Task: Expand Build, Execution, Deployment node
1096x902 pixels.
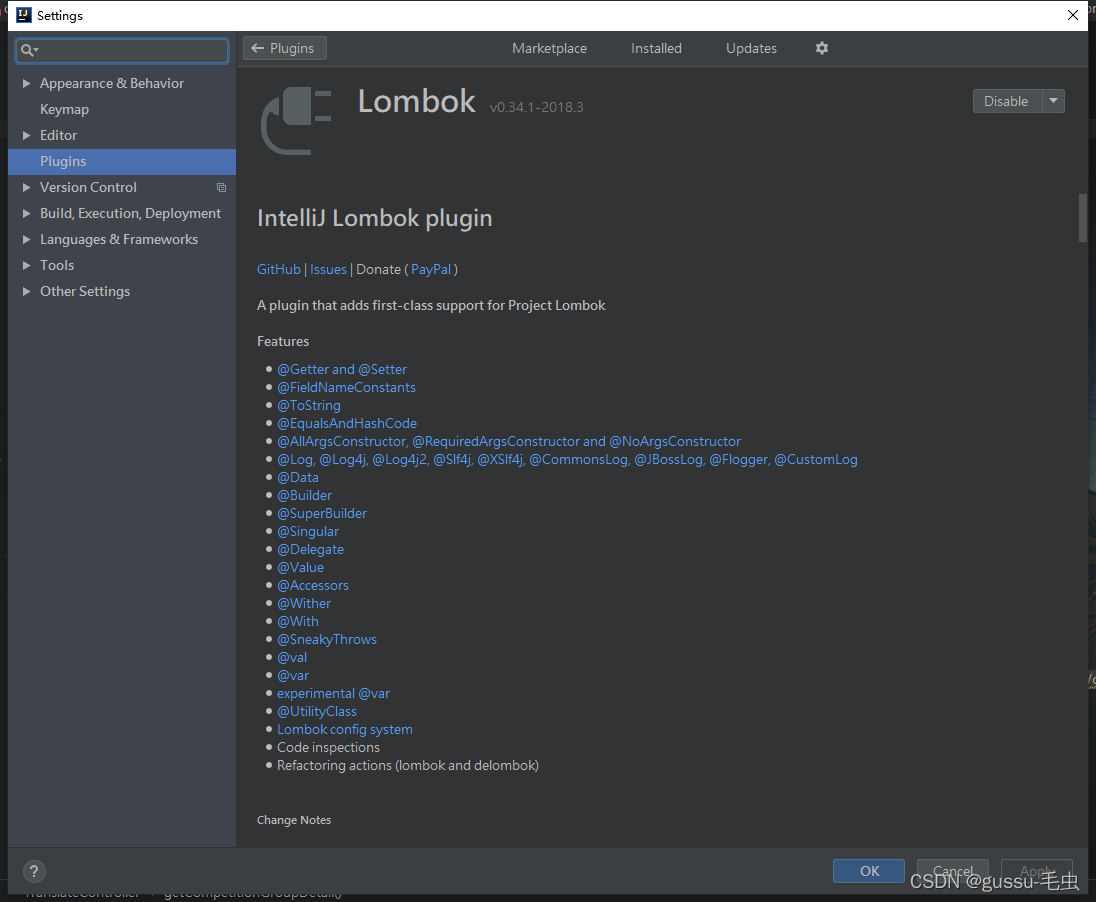Action: pyautogui.click(x=27, y=213)
